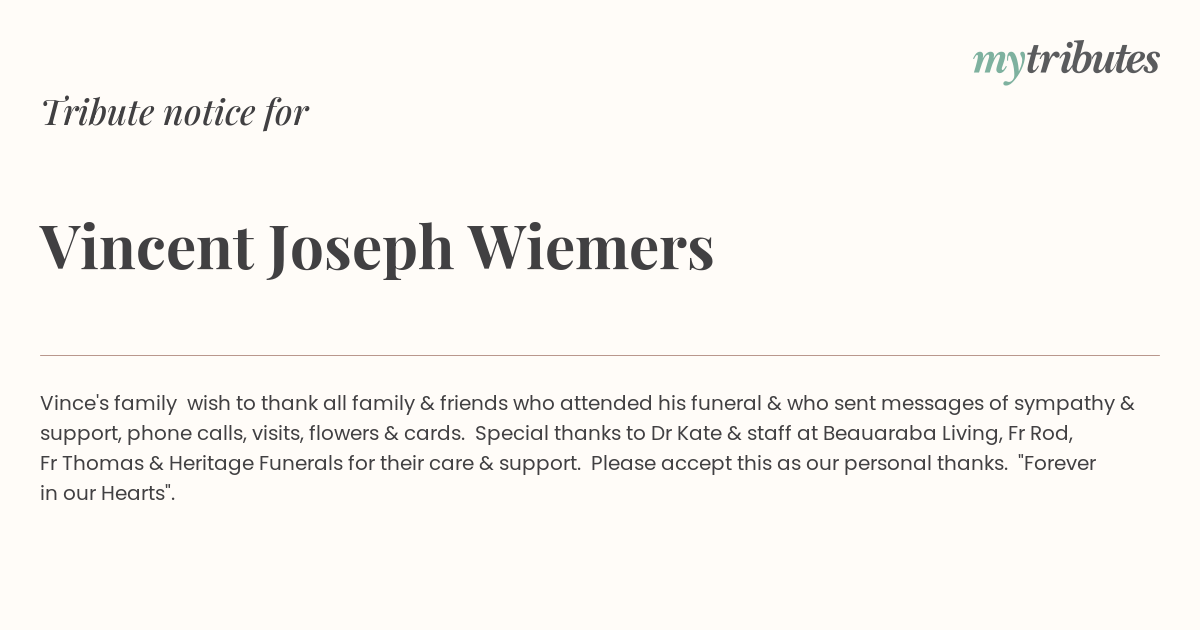
Task: Click "Please accept this as our personal thanks"
Action: click(799, 464)
